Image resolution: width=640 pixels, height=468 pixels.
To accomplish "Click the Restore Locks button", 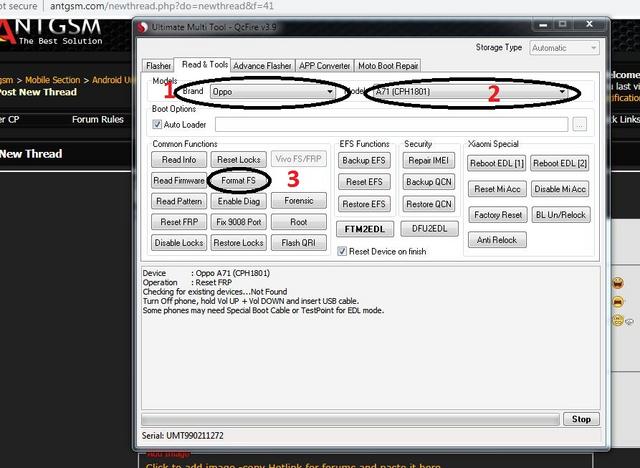I will [x=238, y=243].
